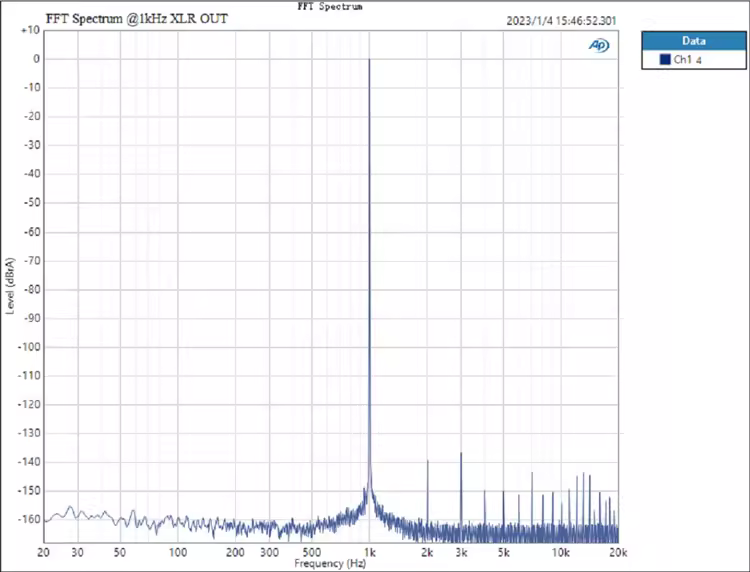750x572 pixels.
Task: Click the Data legend header
Action: click(693, 41)
